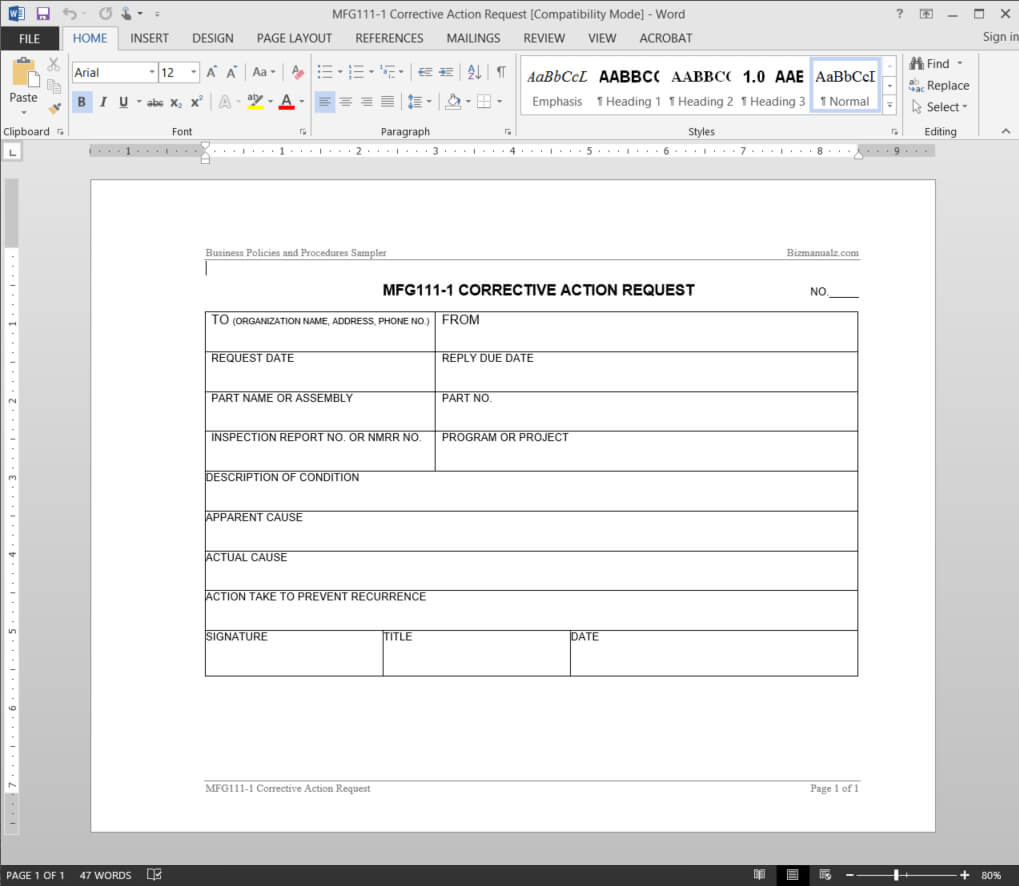Image resolution: width=1019 pixels, height=886 pixels.
Task: Click Sign in link
Action: coord(1000,37)
